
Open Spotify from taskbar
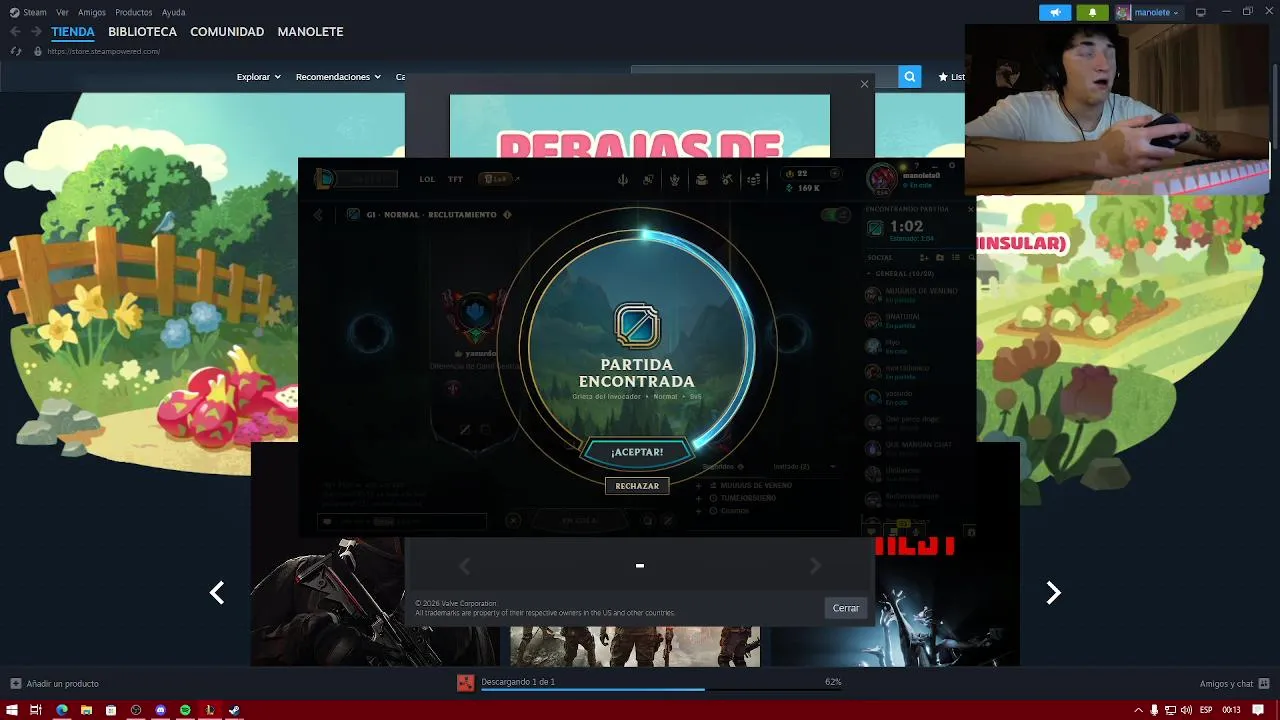(185, 710)
